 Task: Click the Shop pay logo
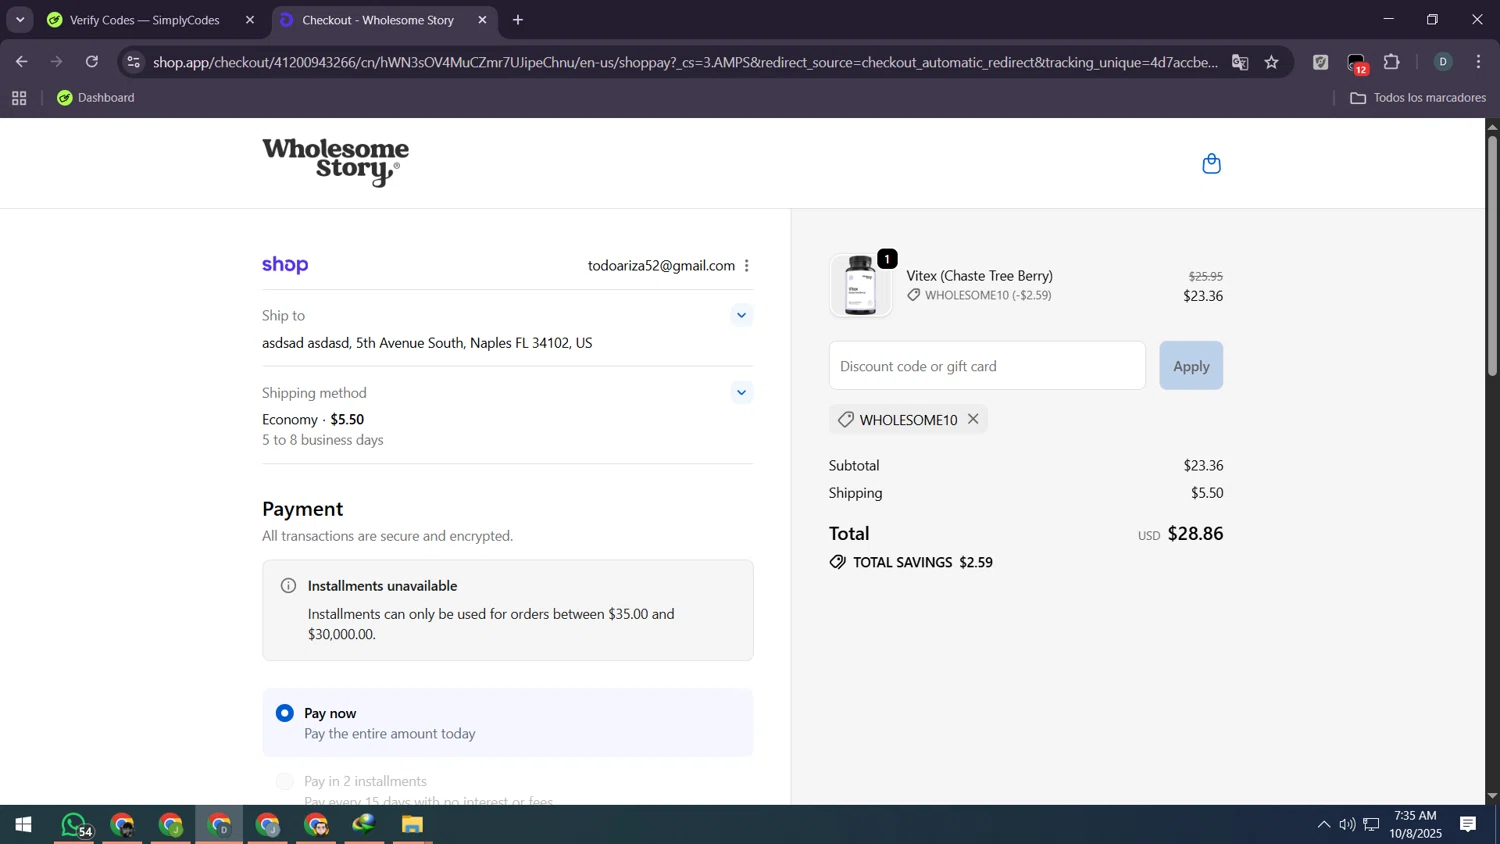point(285,265)
